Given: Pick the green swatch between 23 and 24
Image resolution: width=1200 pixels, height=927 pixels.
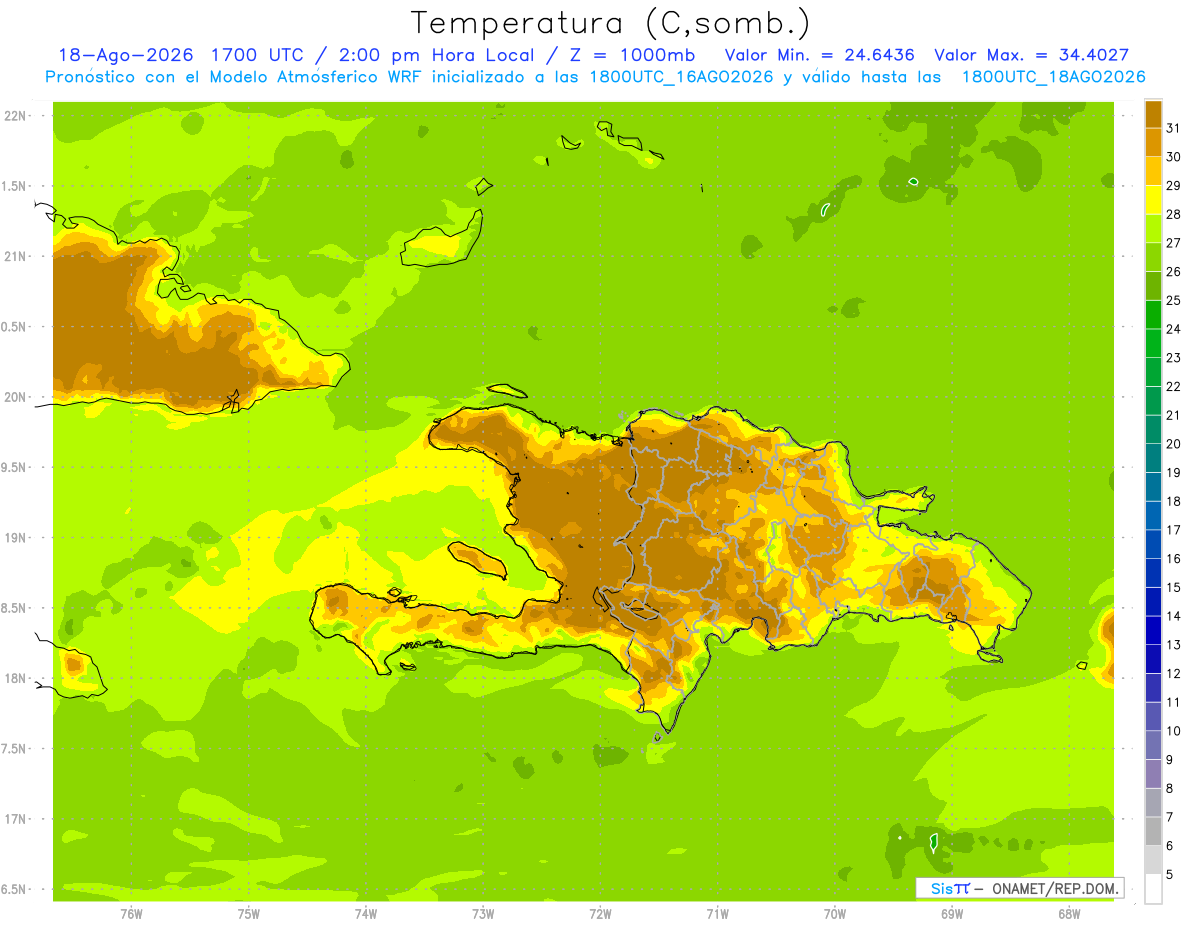Looking at the screenshot, I should (x=1153, y=343).
